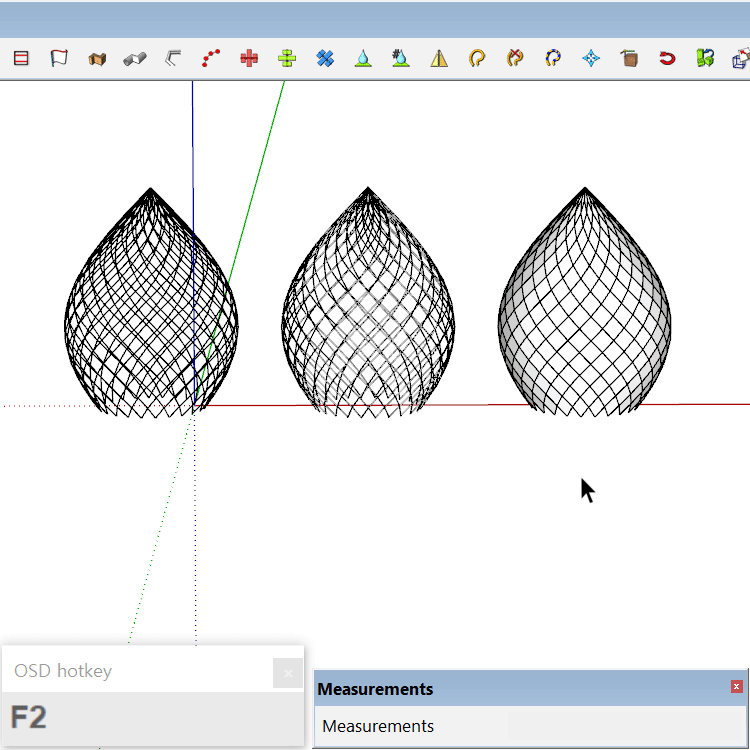Select the left wireframe teardrop model
This screenshot has width=750, height=750.
pos(151,303)
